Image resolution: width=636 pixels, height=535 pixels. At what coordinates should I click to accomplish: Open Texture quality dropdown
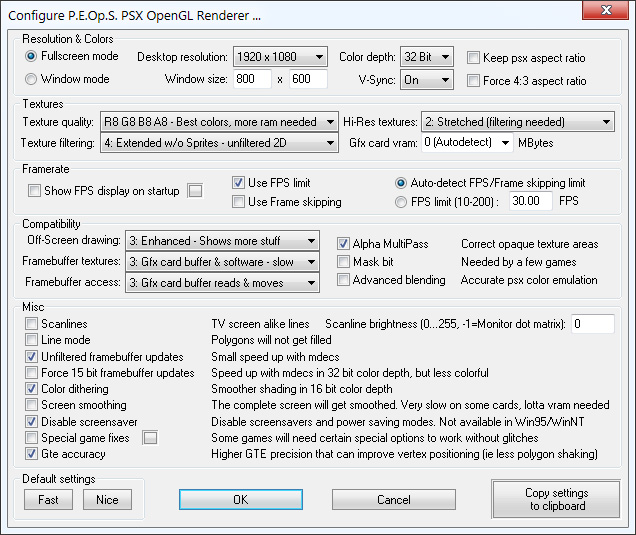(219, 122)
